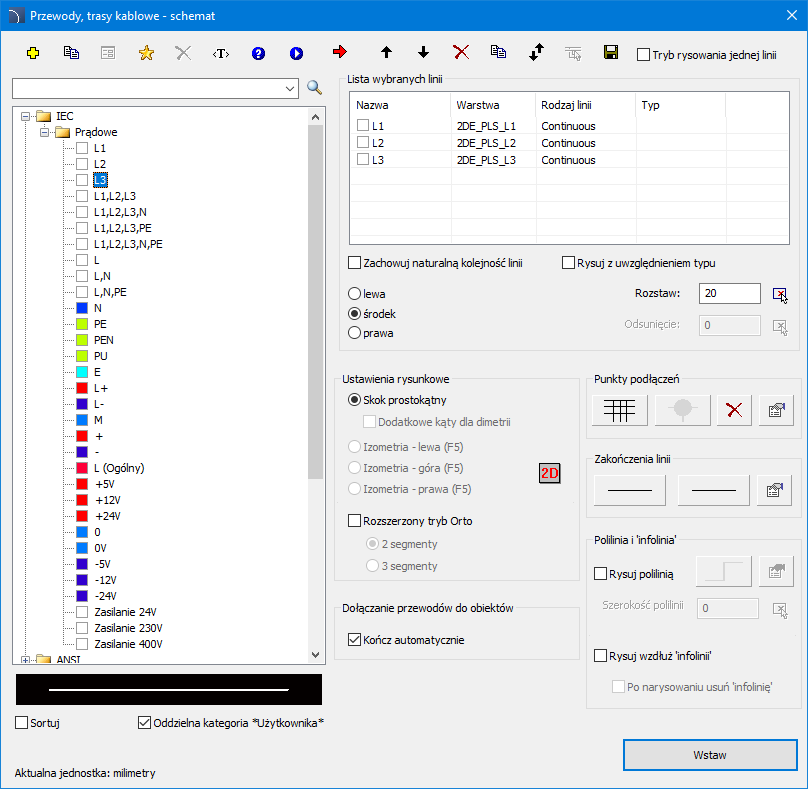This screenshot has height=789, width=808.
Task: Click the yellow plus add-new icon
Action: click(x=32, y=53)
